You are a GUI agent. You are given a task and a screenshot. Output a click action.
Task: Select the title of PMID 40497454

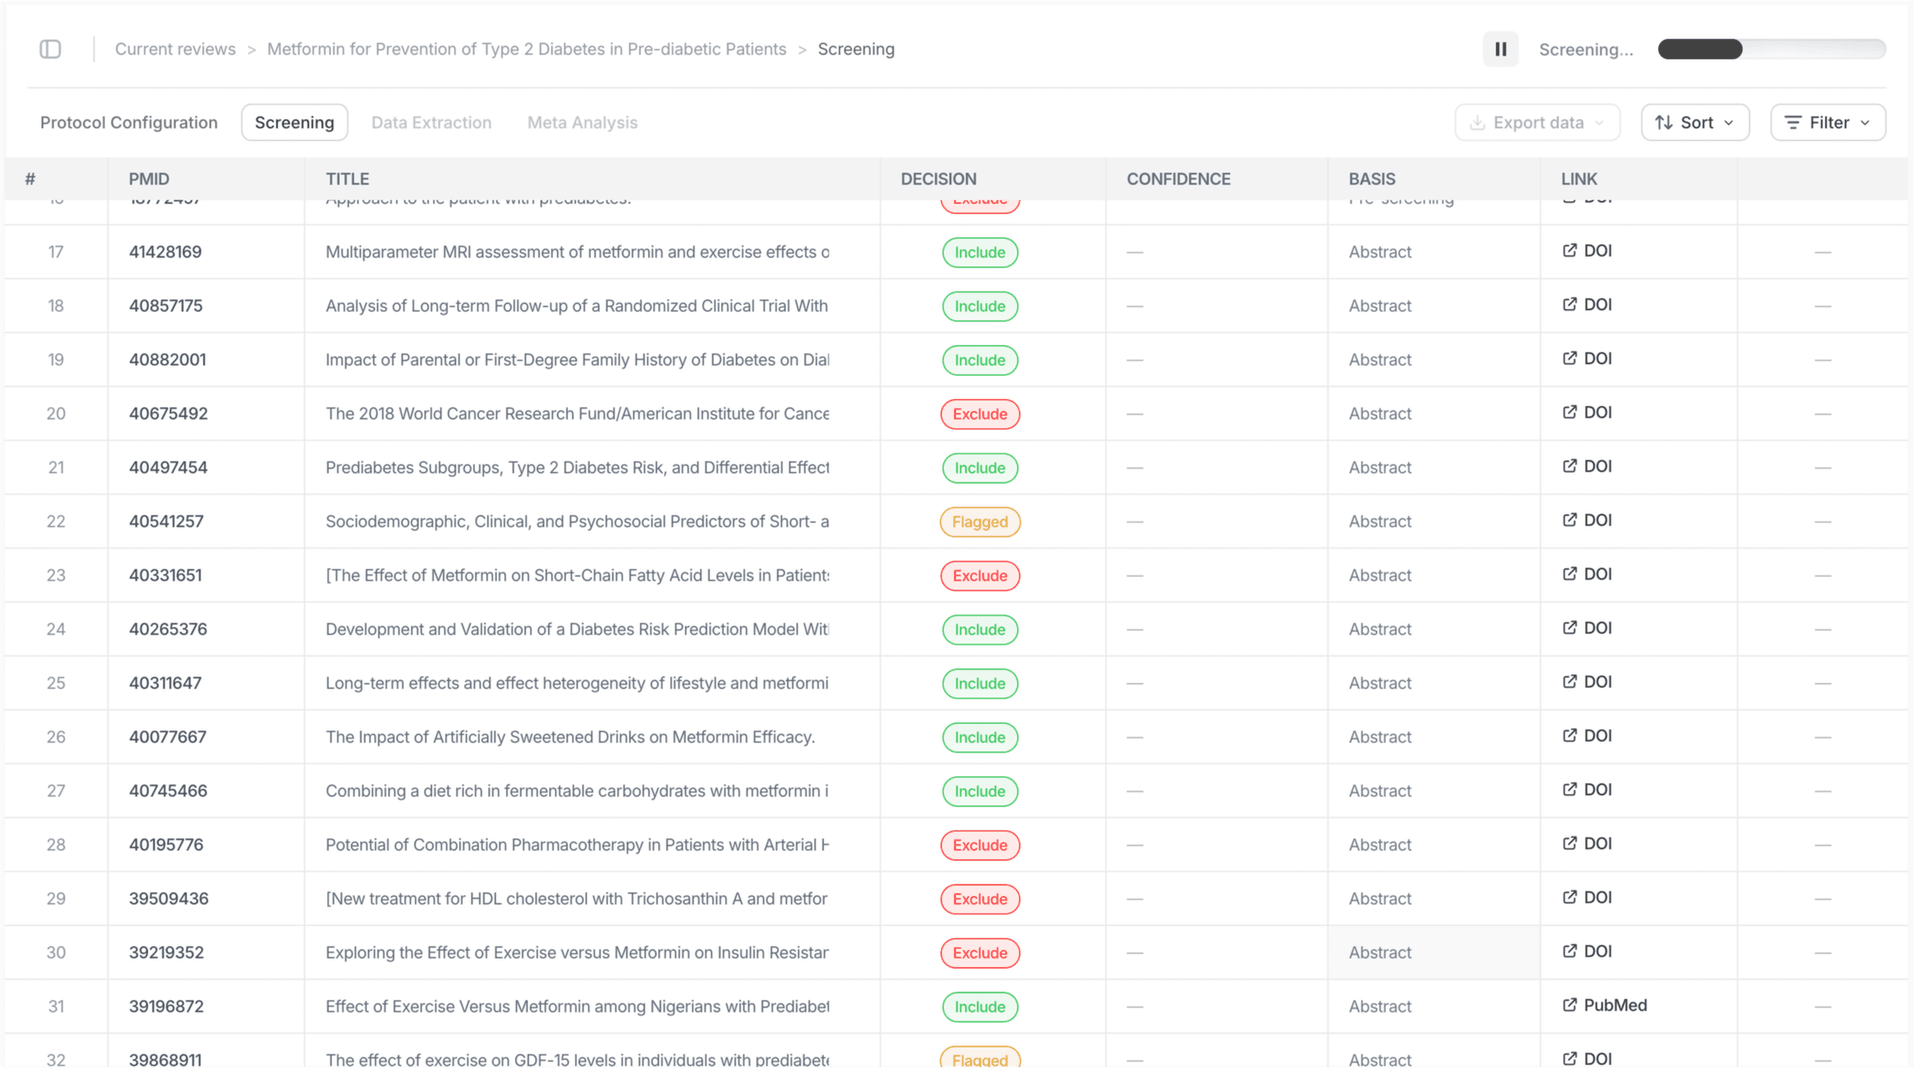[x=576, y=467]
